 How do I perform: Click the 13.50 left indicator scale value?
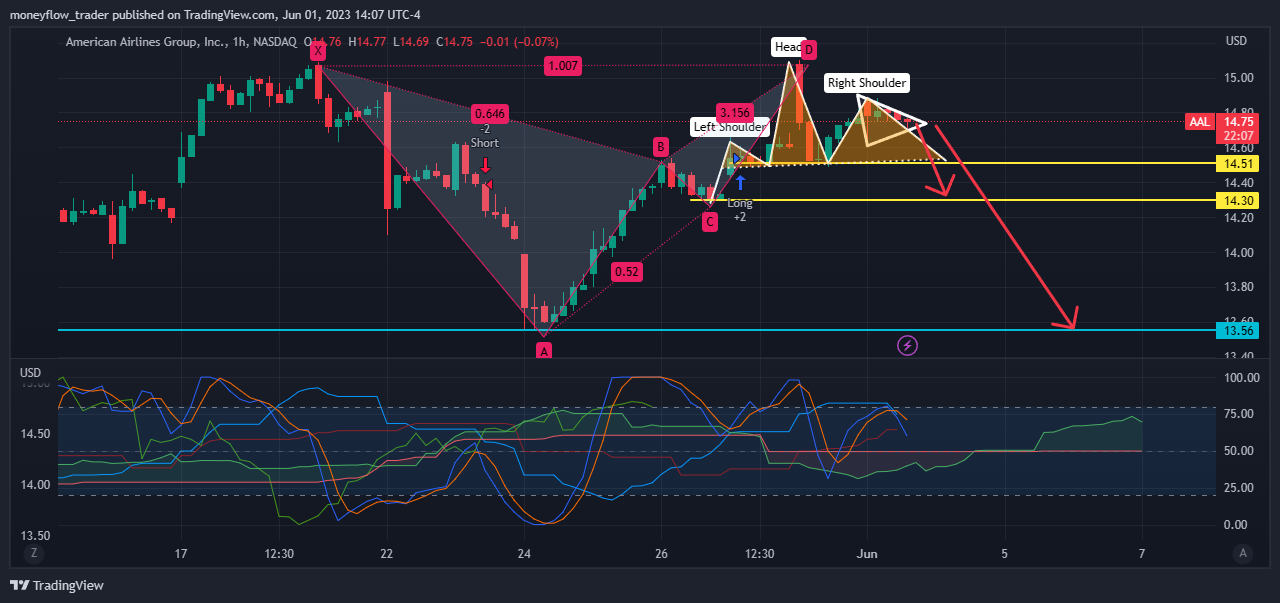[33, 535]
